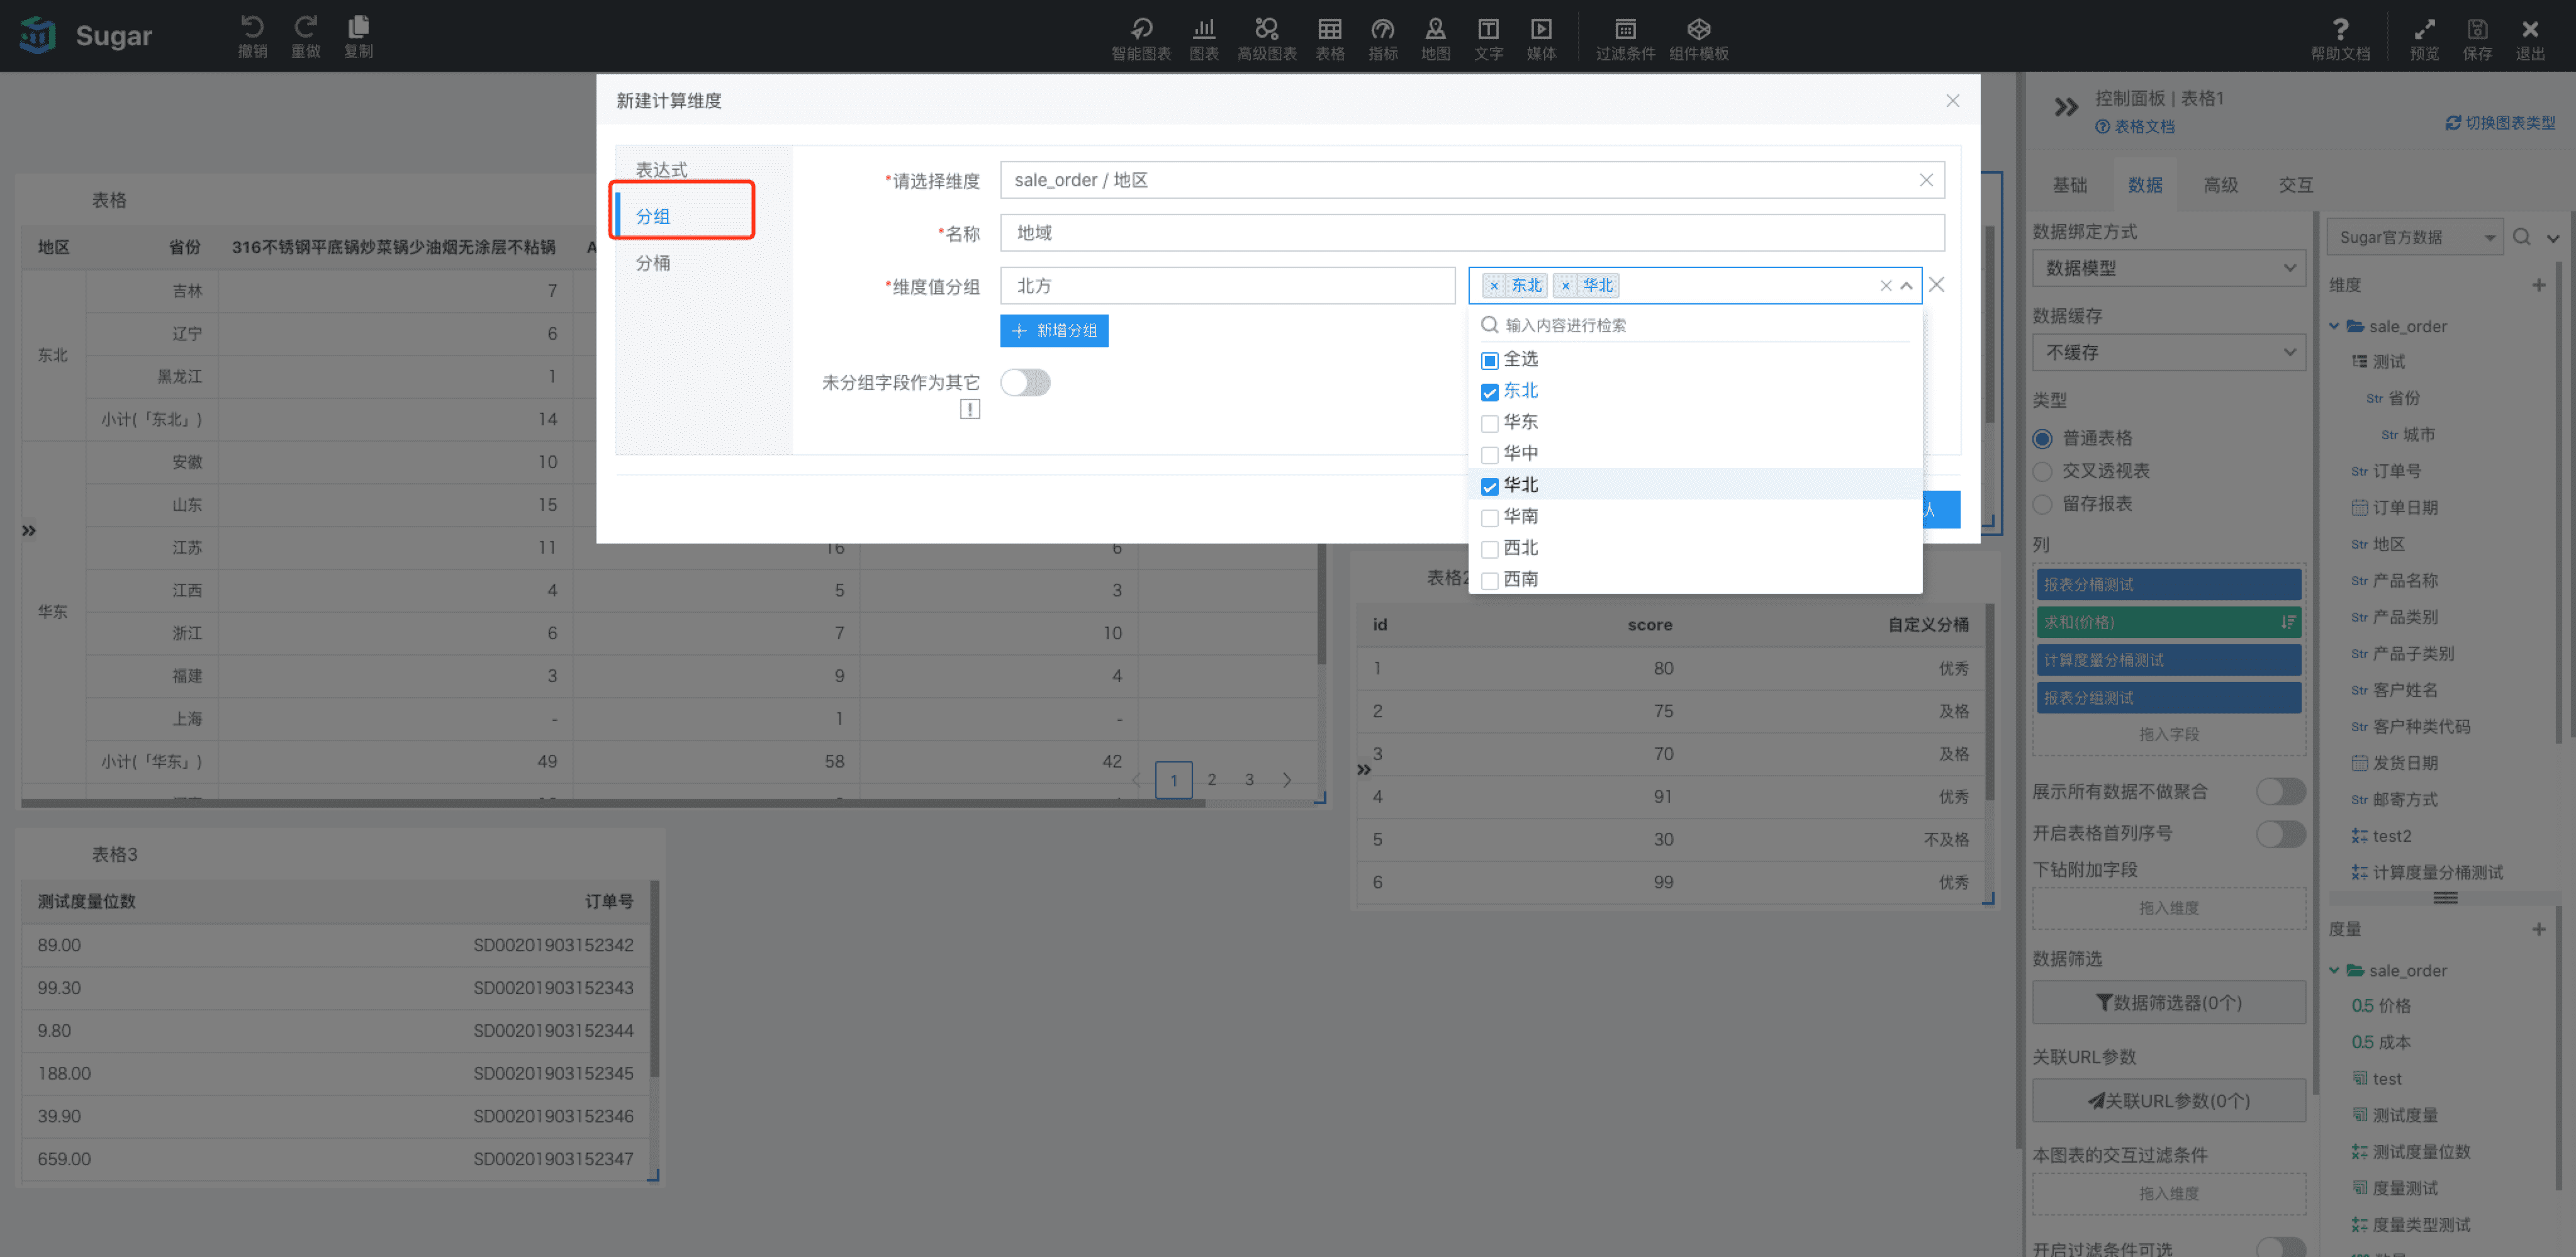Check the 西南 option

coord(1490,580)
